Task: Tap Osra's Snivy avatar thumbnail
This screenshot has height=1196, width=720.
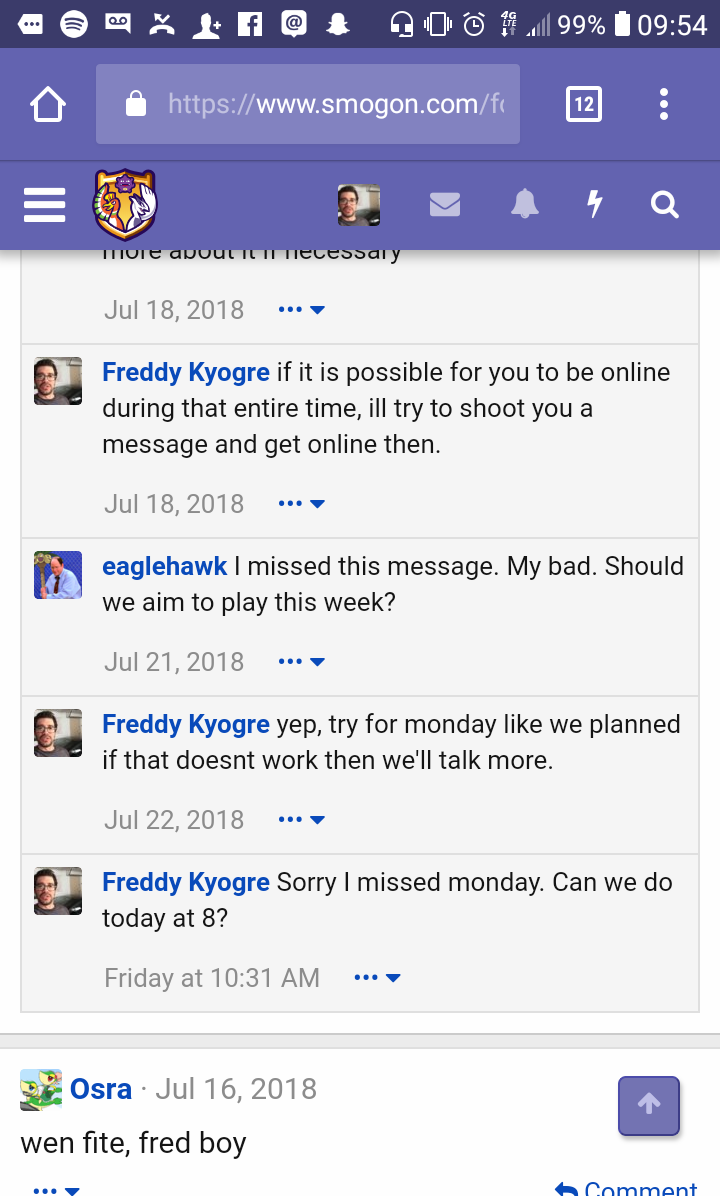Action: coord(41,1090)
